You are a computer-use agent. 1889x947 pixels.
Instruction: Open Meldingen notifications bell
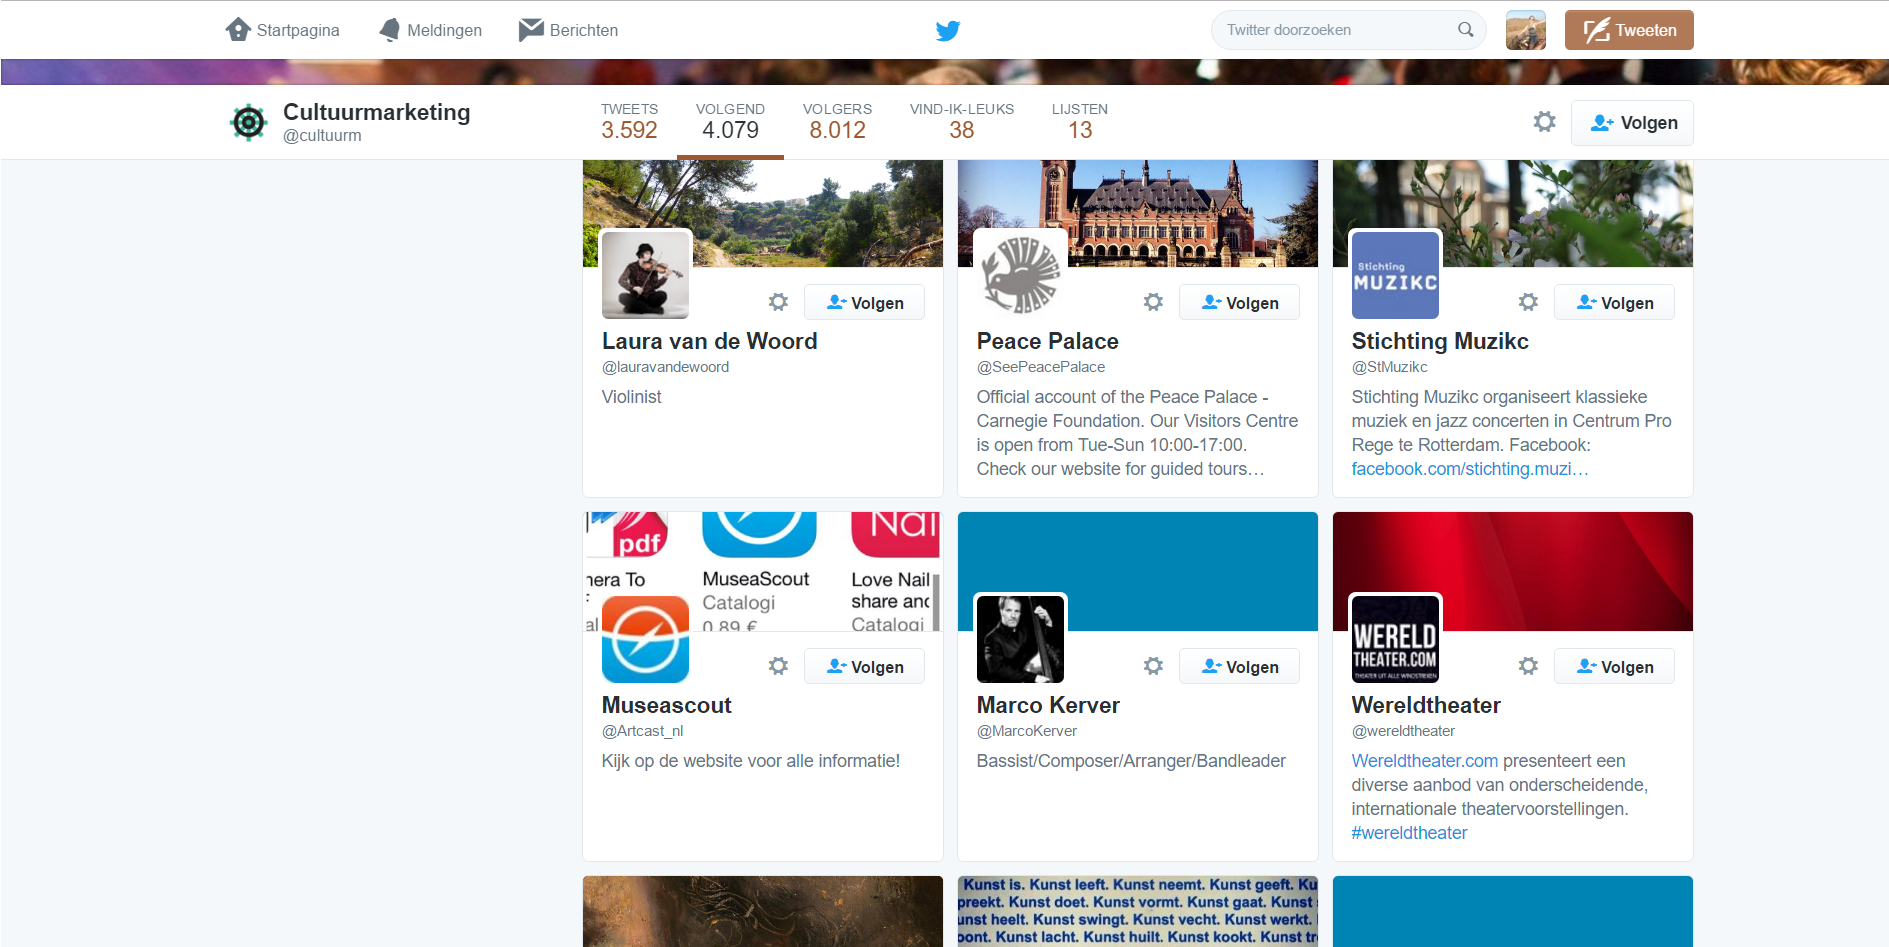tap(390, 30)
